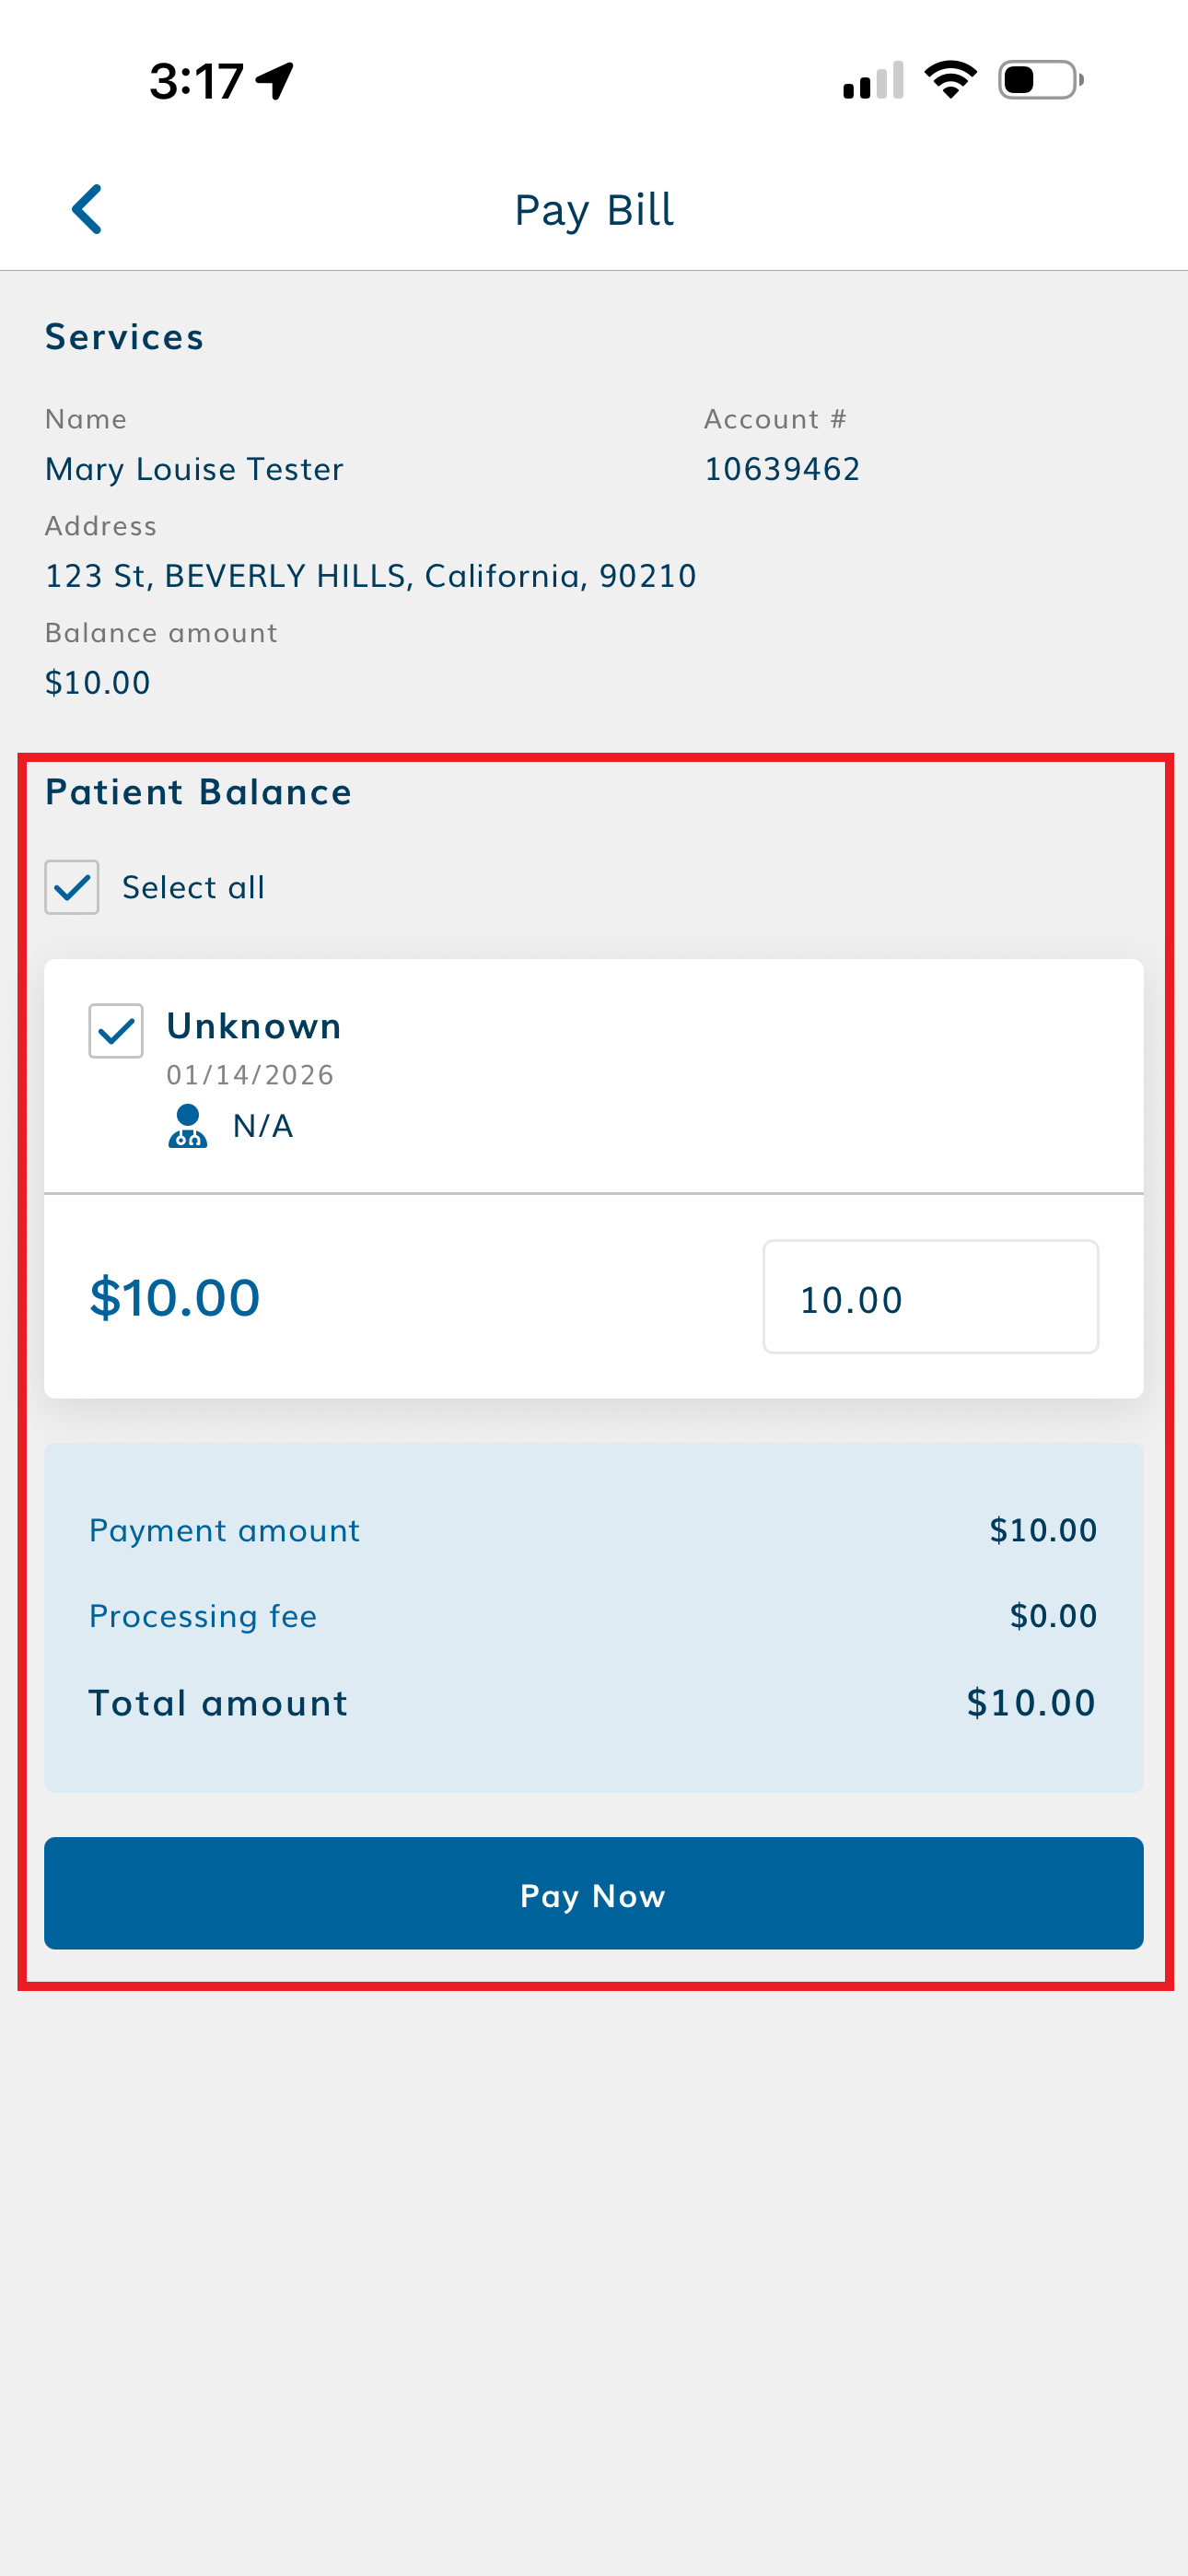Tap the 3:17 clock in status bar
The height and width of the screenshot is (2576, 1188).
(196, 81)
